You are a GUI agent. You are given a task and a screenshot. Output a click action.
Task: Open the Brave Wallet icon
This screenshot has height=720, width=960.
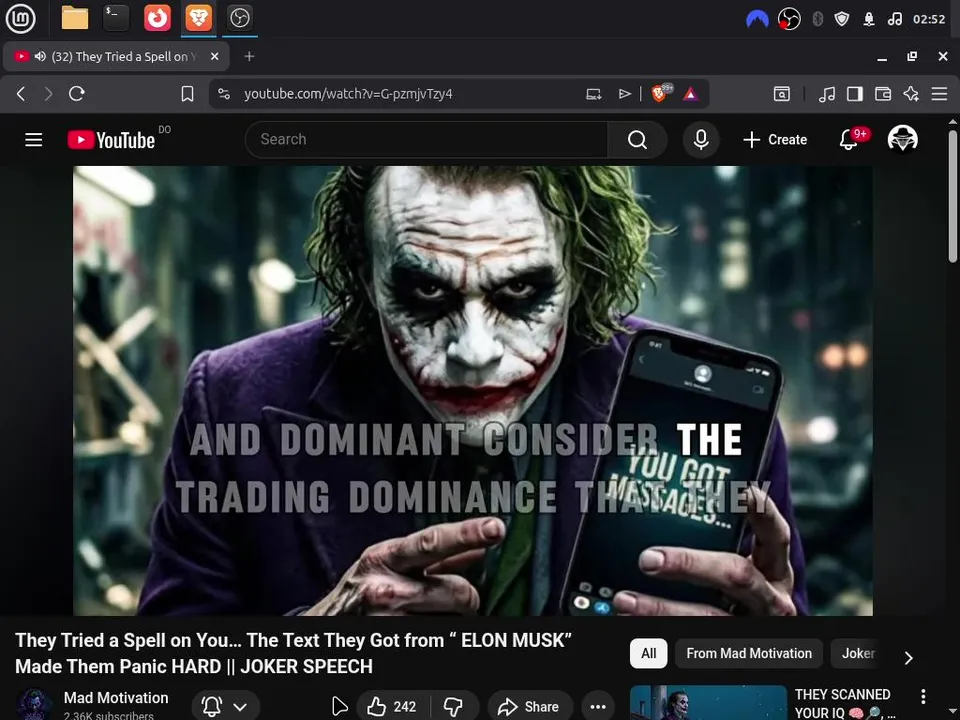[883, 94]
